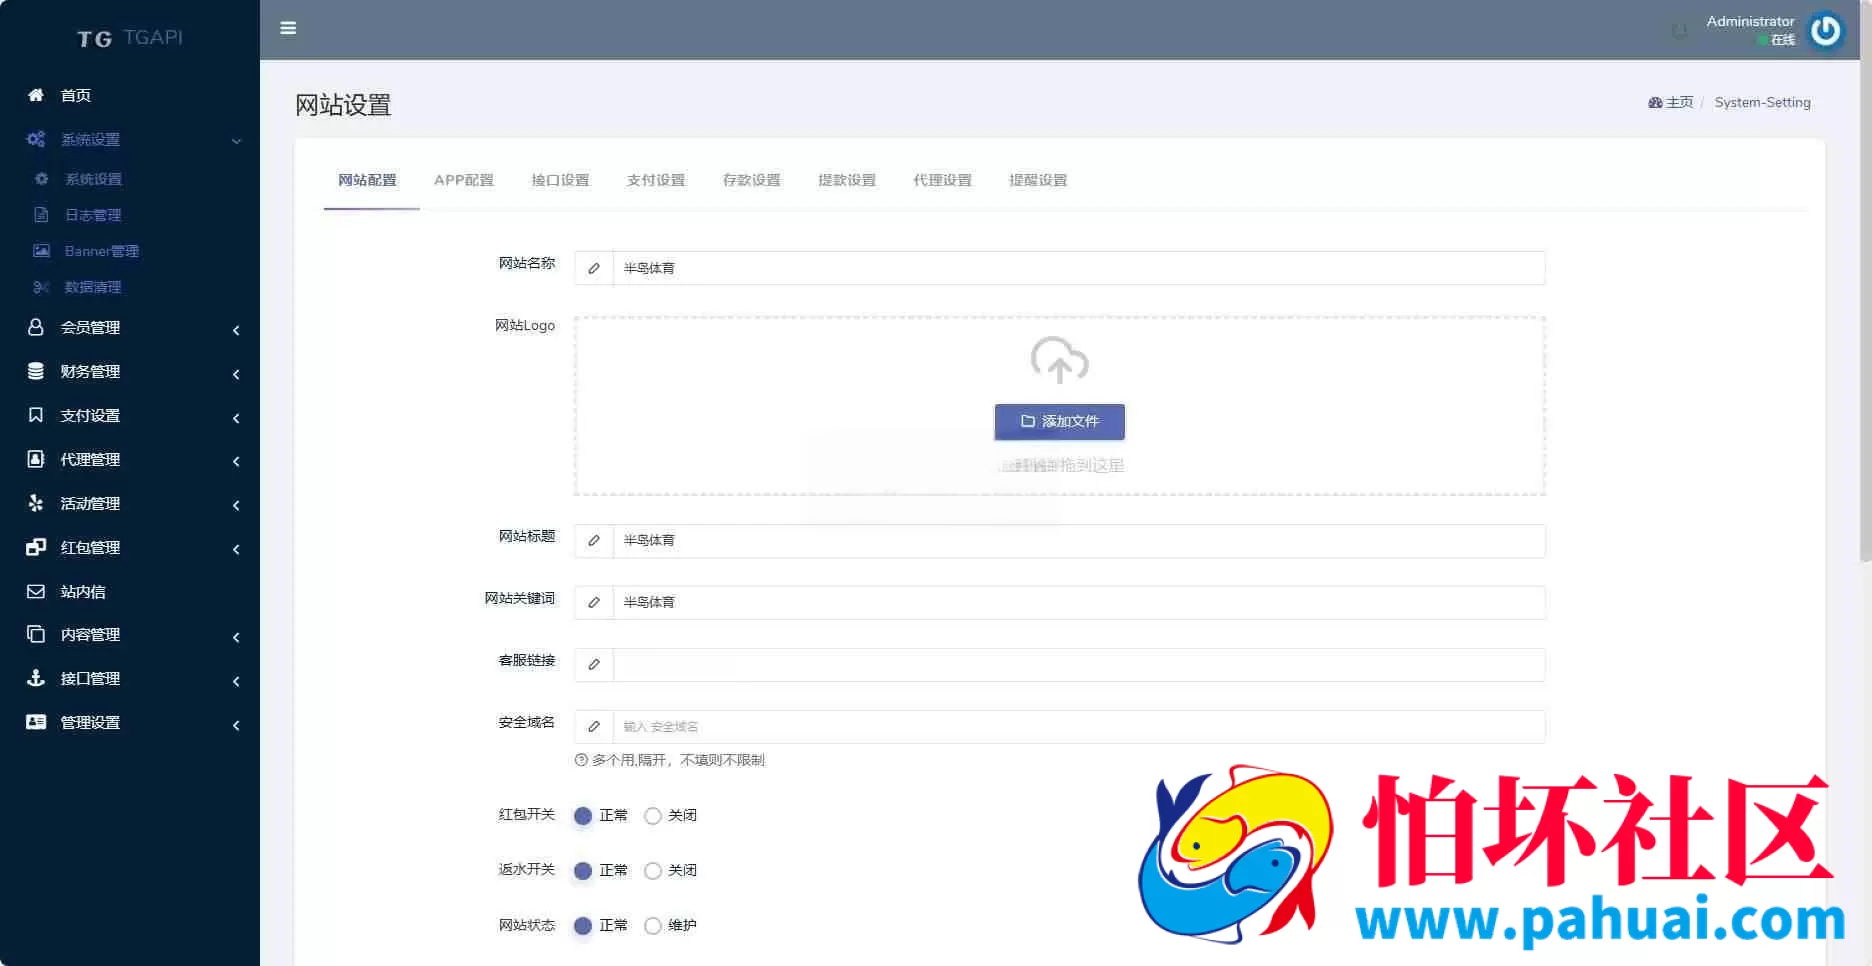Click the Administrator power avatar icon
The image size is (1872, 966).
[1826, 30]
